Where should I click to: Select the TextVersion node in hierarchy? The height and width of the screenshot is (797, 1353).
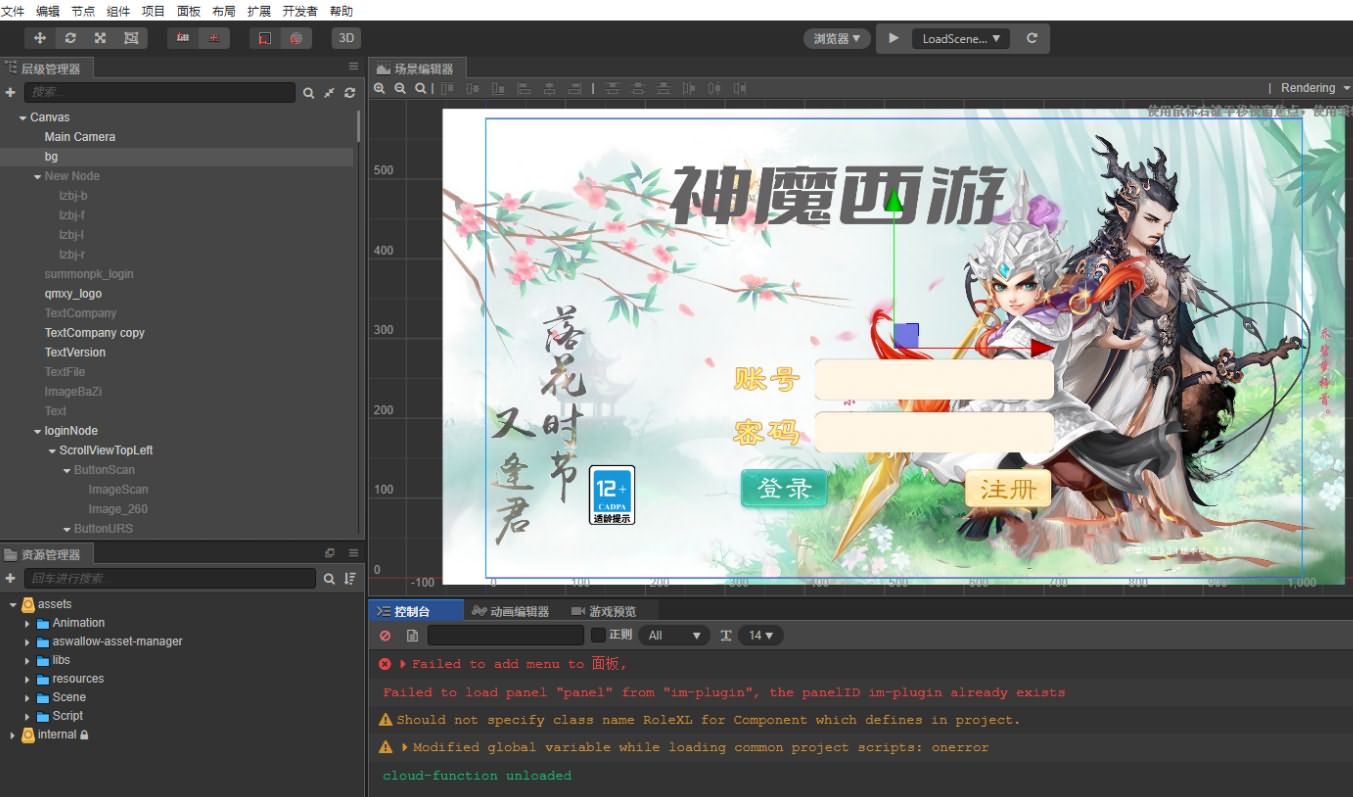(x=75, y=352)
